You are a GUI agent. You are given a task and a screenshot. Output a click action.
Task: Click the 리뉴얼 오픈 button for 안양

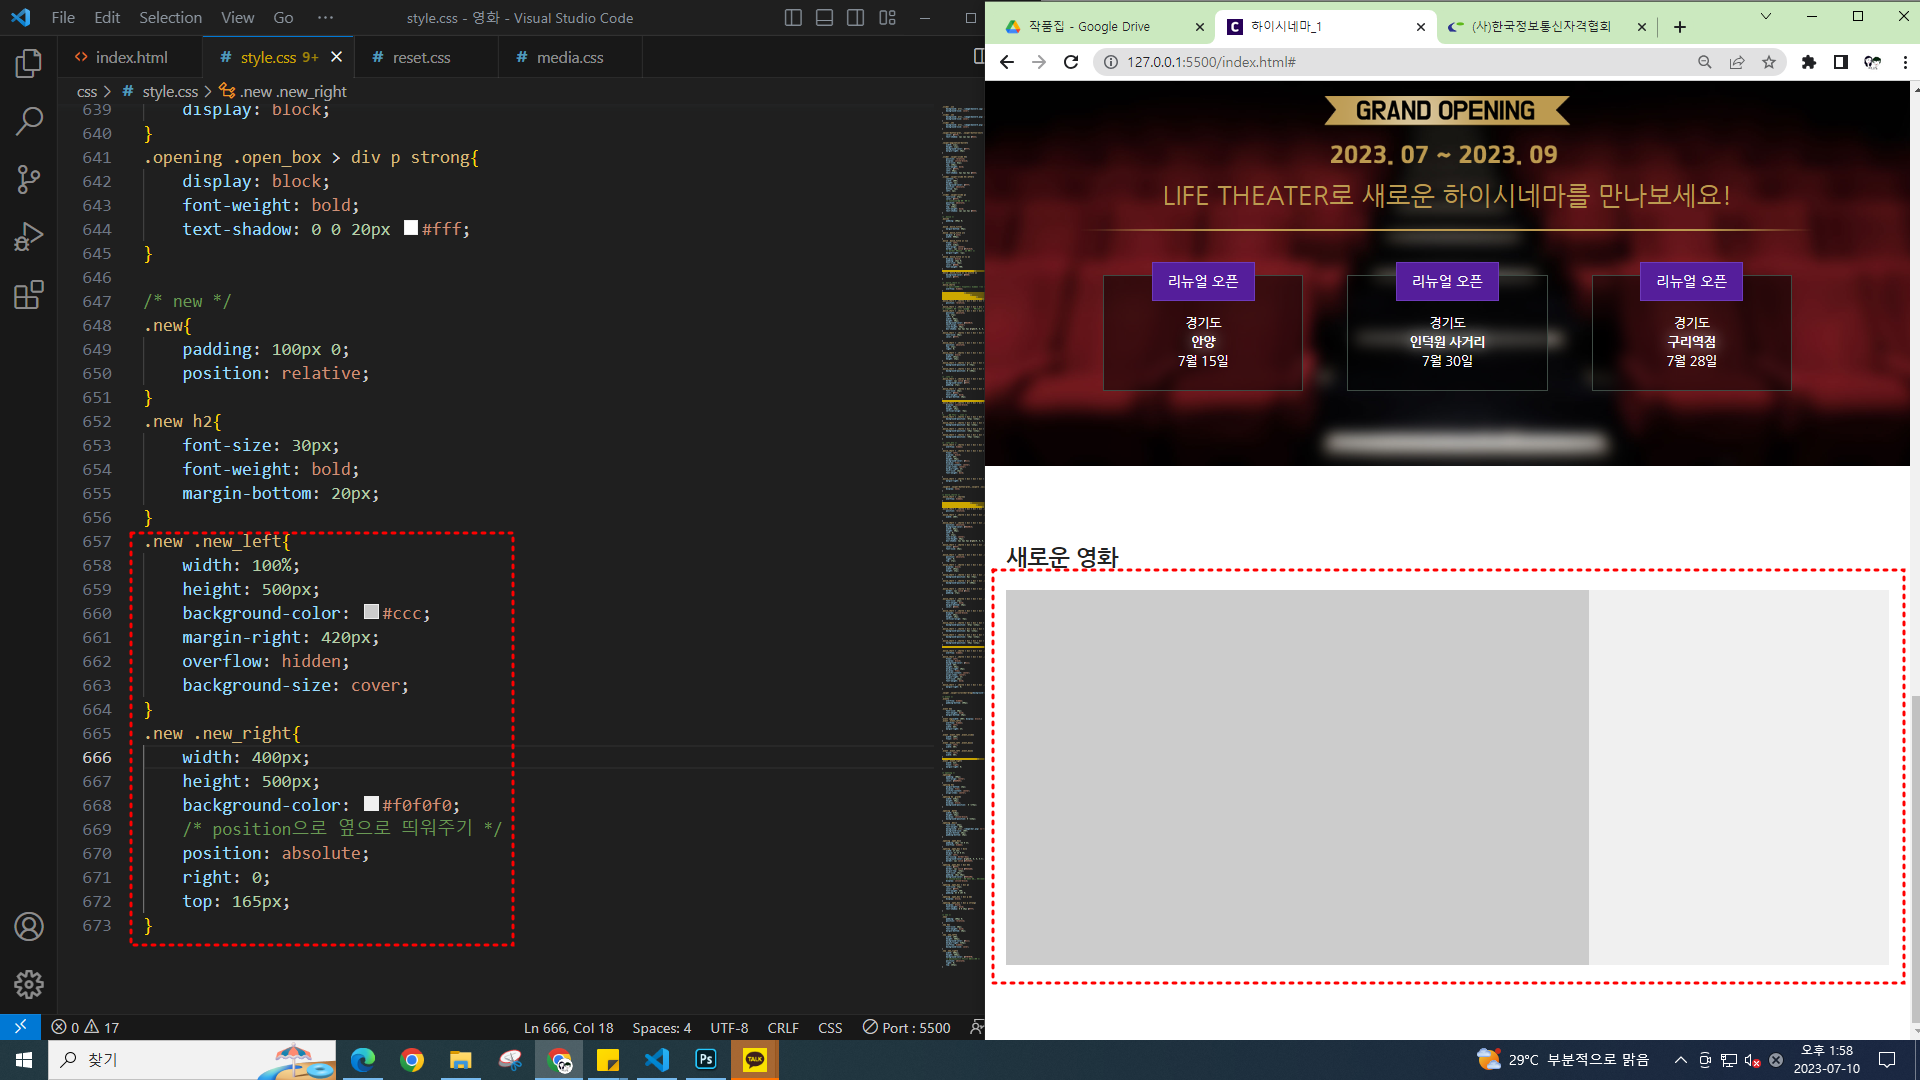pyautogui.click(x=1203, y=282)
